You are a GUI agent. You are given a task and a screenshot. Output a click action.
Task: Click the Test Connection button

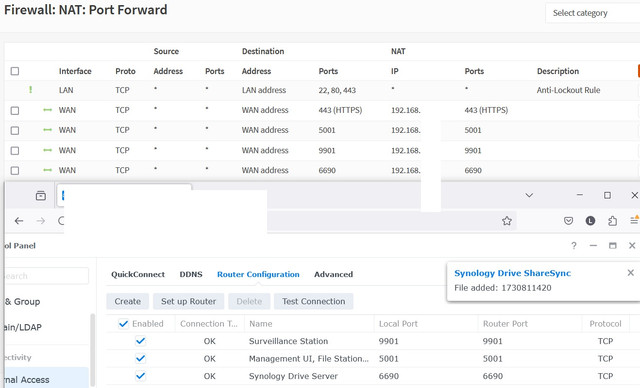point(313,302)
